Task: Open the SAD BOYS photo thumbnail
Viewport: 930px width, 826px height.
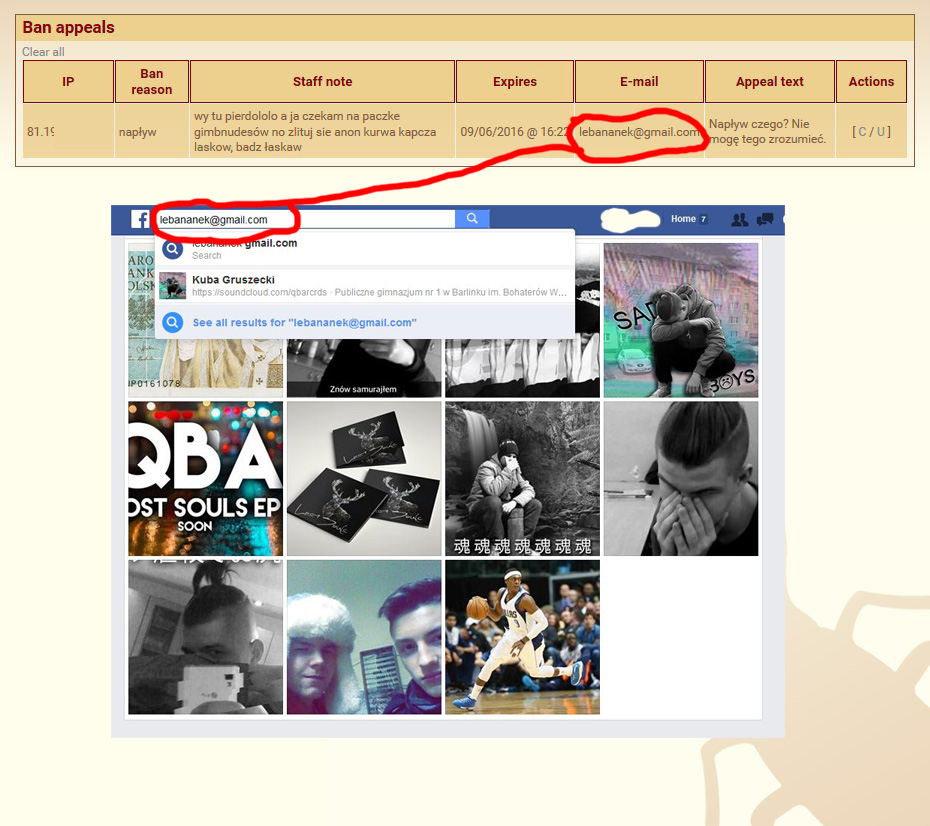Action: pyautogui.click(x=681, y=320)
